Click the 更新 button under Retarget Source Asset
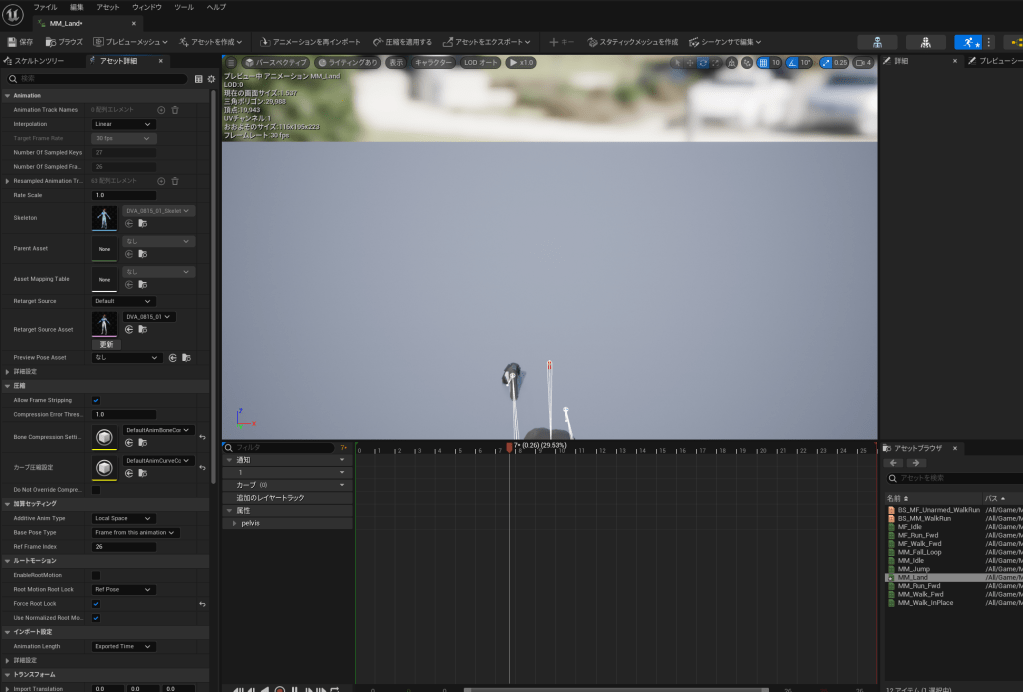 [x=106, y=344]
